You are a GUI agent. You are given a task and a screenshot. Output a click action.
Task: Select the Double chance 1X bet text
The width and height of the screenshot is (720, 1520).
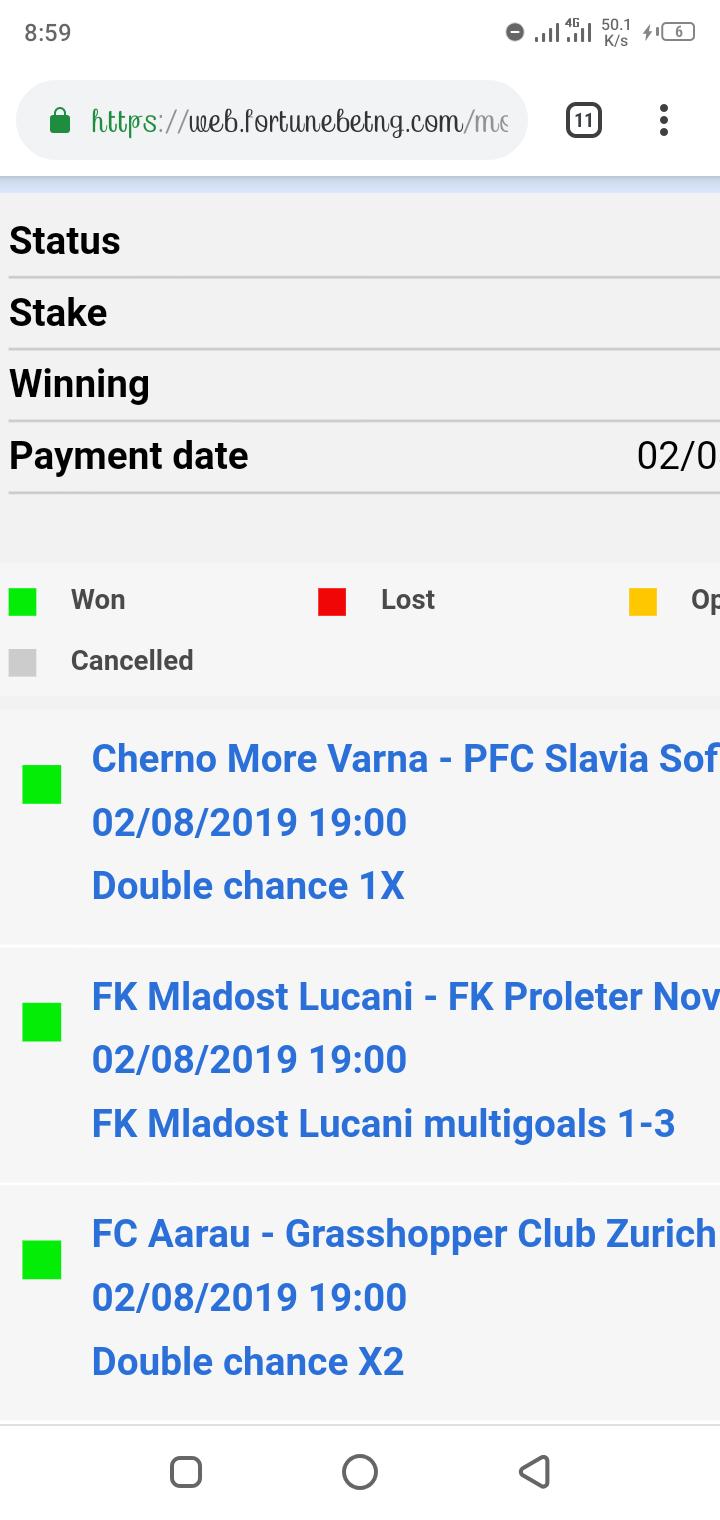[x=248, y=886]
